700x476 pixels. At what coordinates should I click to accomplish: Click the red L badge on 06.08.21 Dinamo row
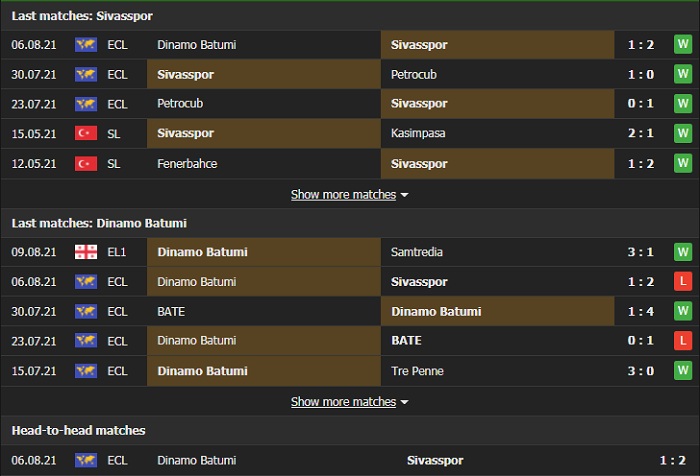(x=682, y=282)
